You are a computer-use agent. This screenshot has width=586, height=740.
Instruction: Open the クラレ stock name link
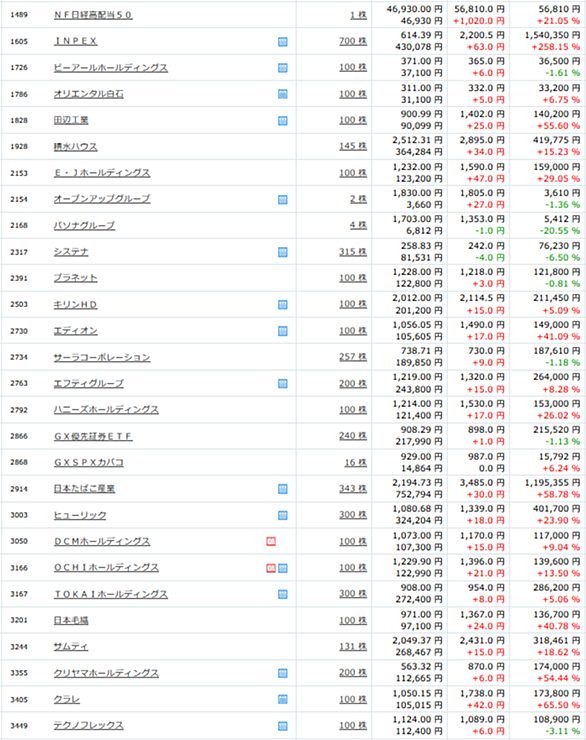coord(67,699)
